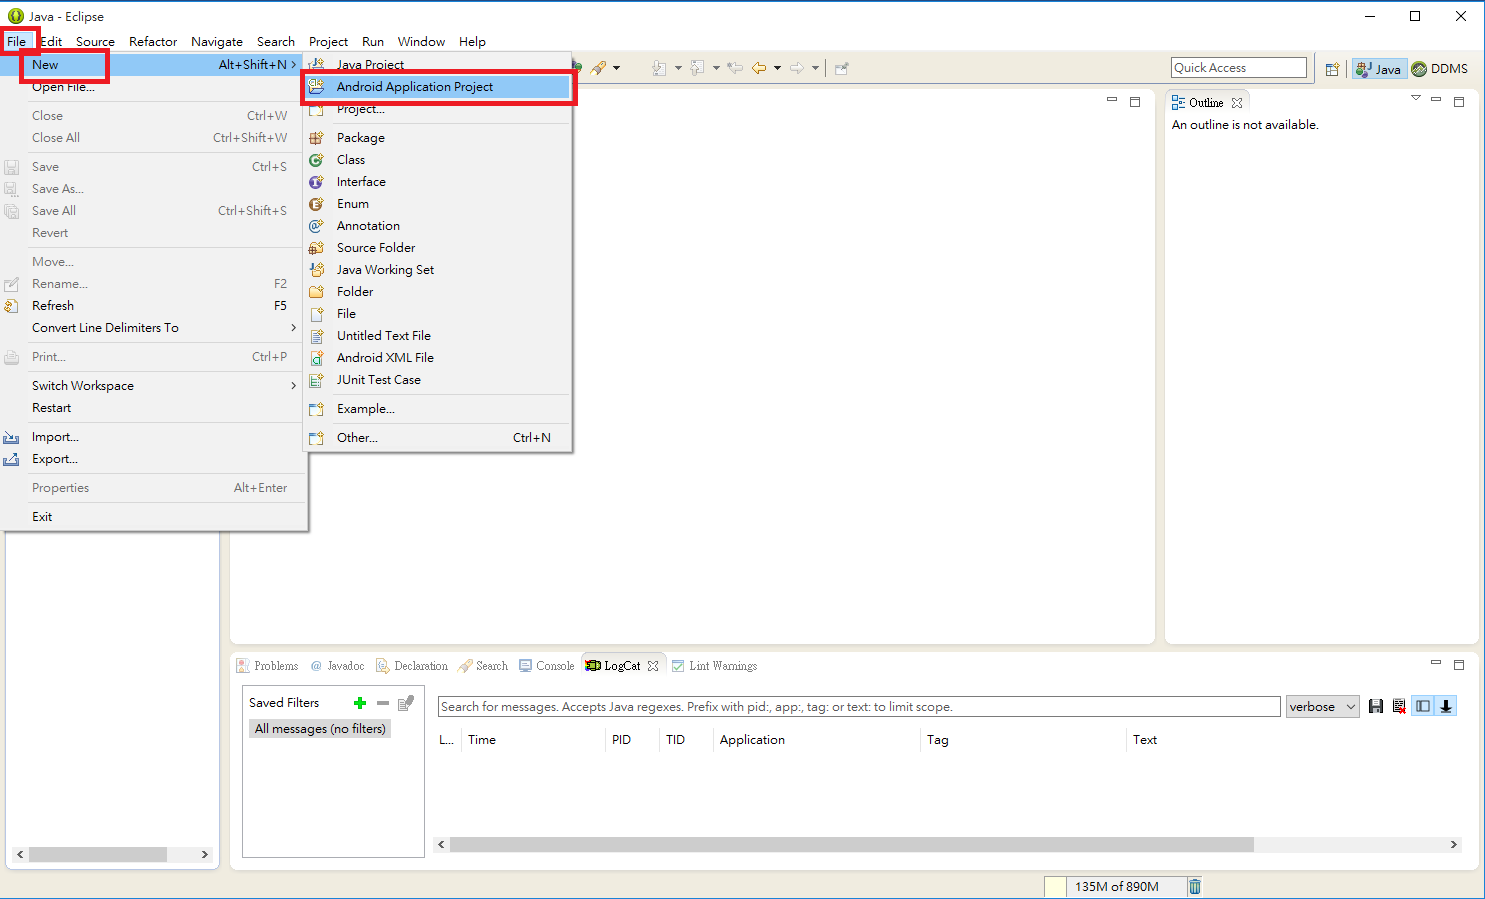The image size is (1485, 899).
Task: Maximize the LogCat bottom panel
Action: click(1459, 665)
